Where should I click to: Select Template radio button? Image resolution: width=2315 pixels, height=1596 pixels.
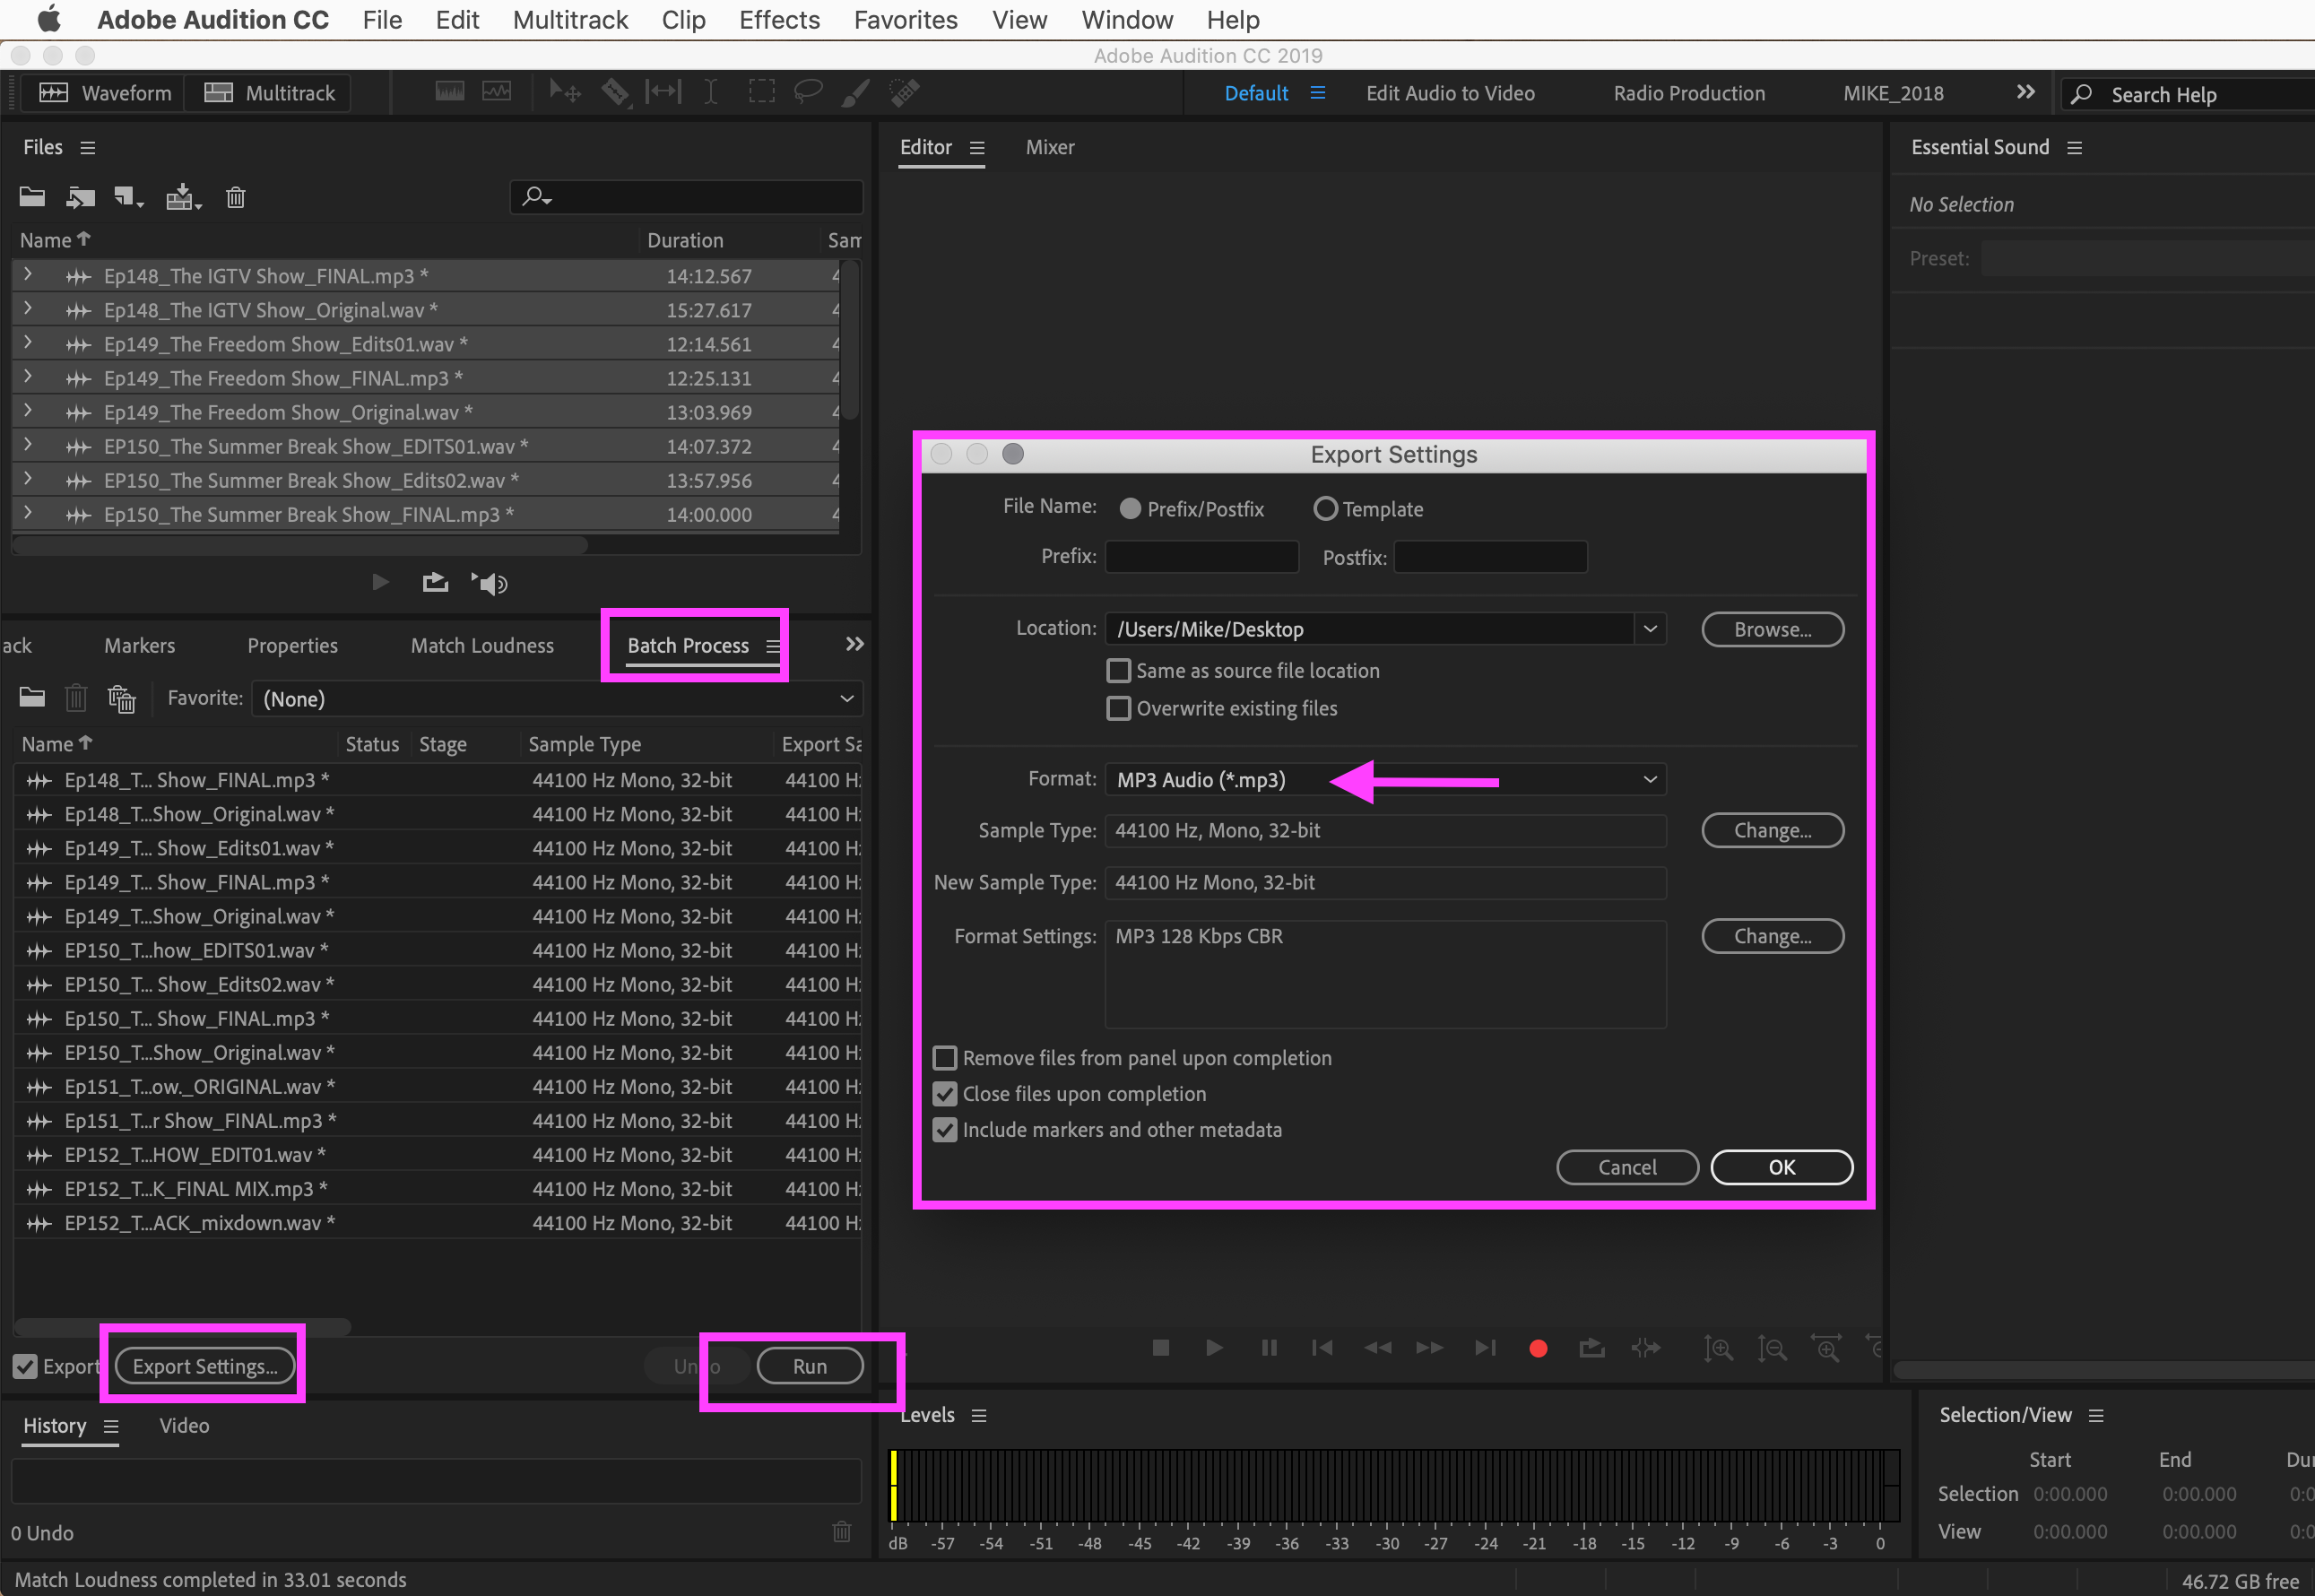tap(1325, 509)
